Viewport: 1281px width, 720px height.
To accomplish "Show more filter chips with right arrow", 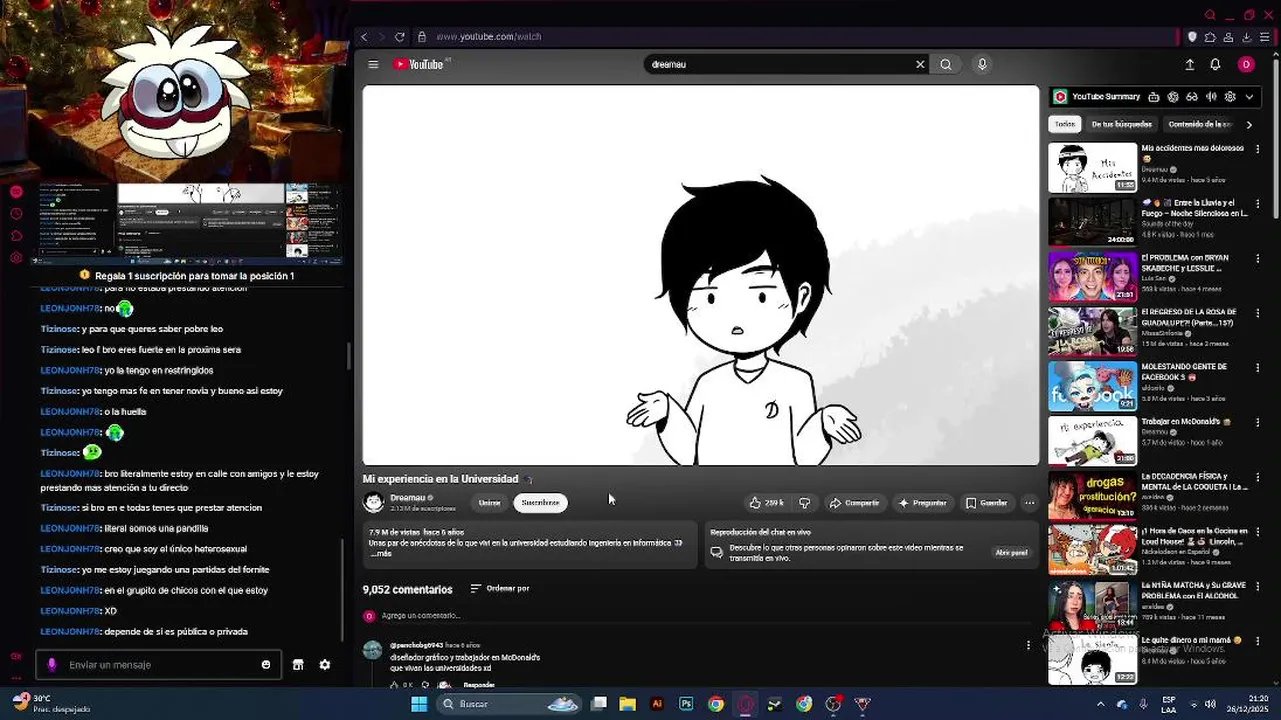I will coord(1249,125).
